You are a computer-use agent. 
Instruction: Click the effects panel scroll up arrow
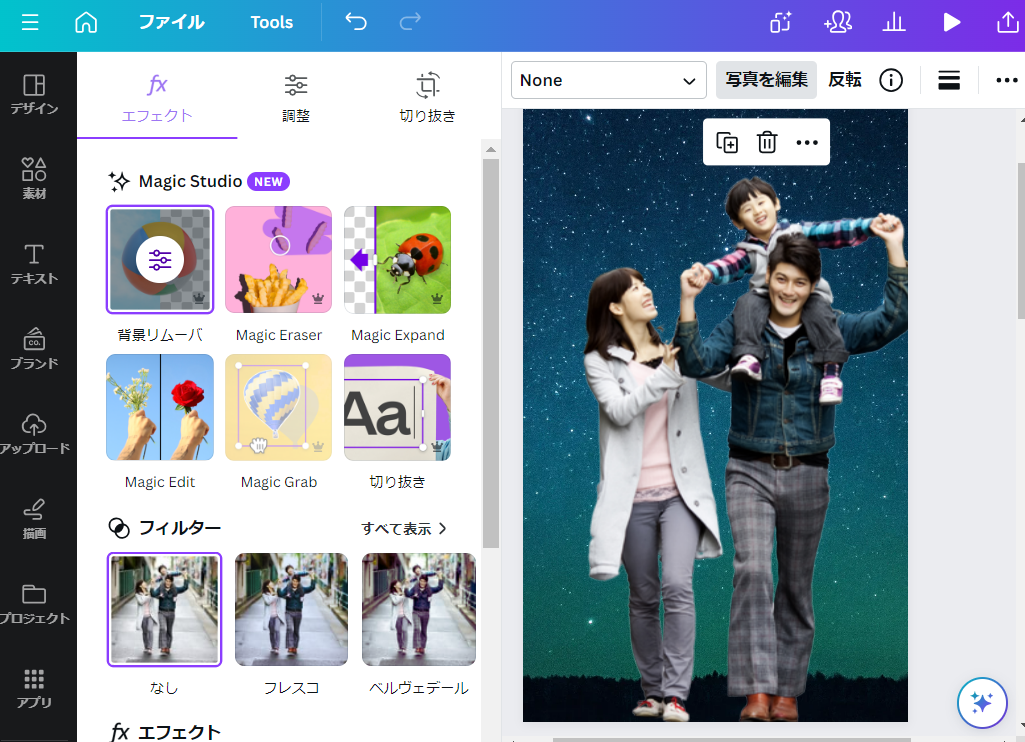click(490, 150)
